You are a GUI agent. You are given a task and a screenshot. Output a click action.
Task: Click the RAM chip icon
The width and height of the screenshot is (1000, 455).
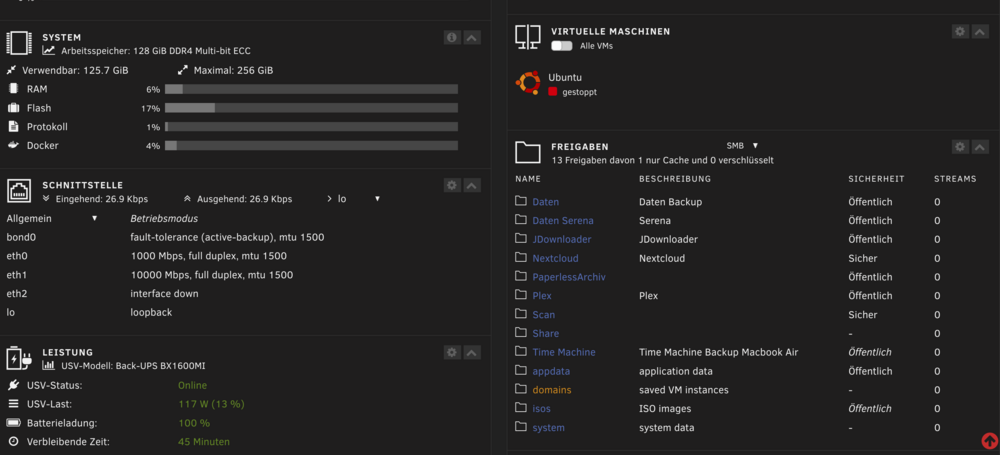[13, 89]
